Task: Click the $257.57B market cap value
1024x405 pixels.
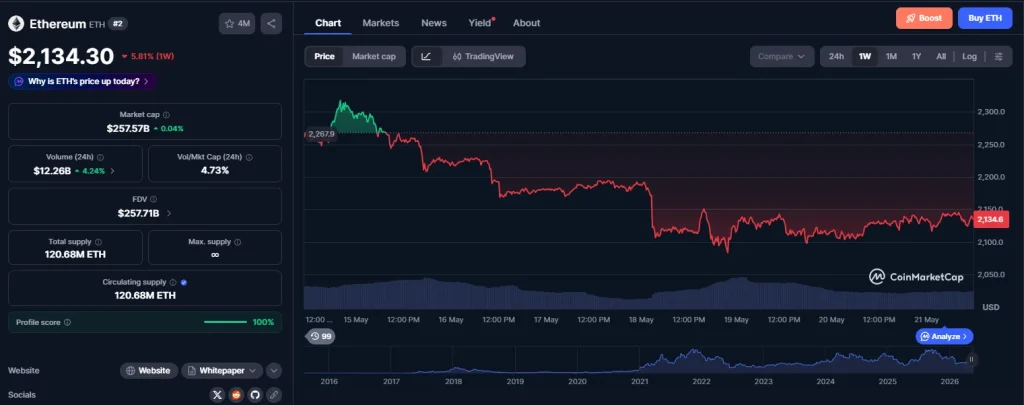Action: coord(127,128)
